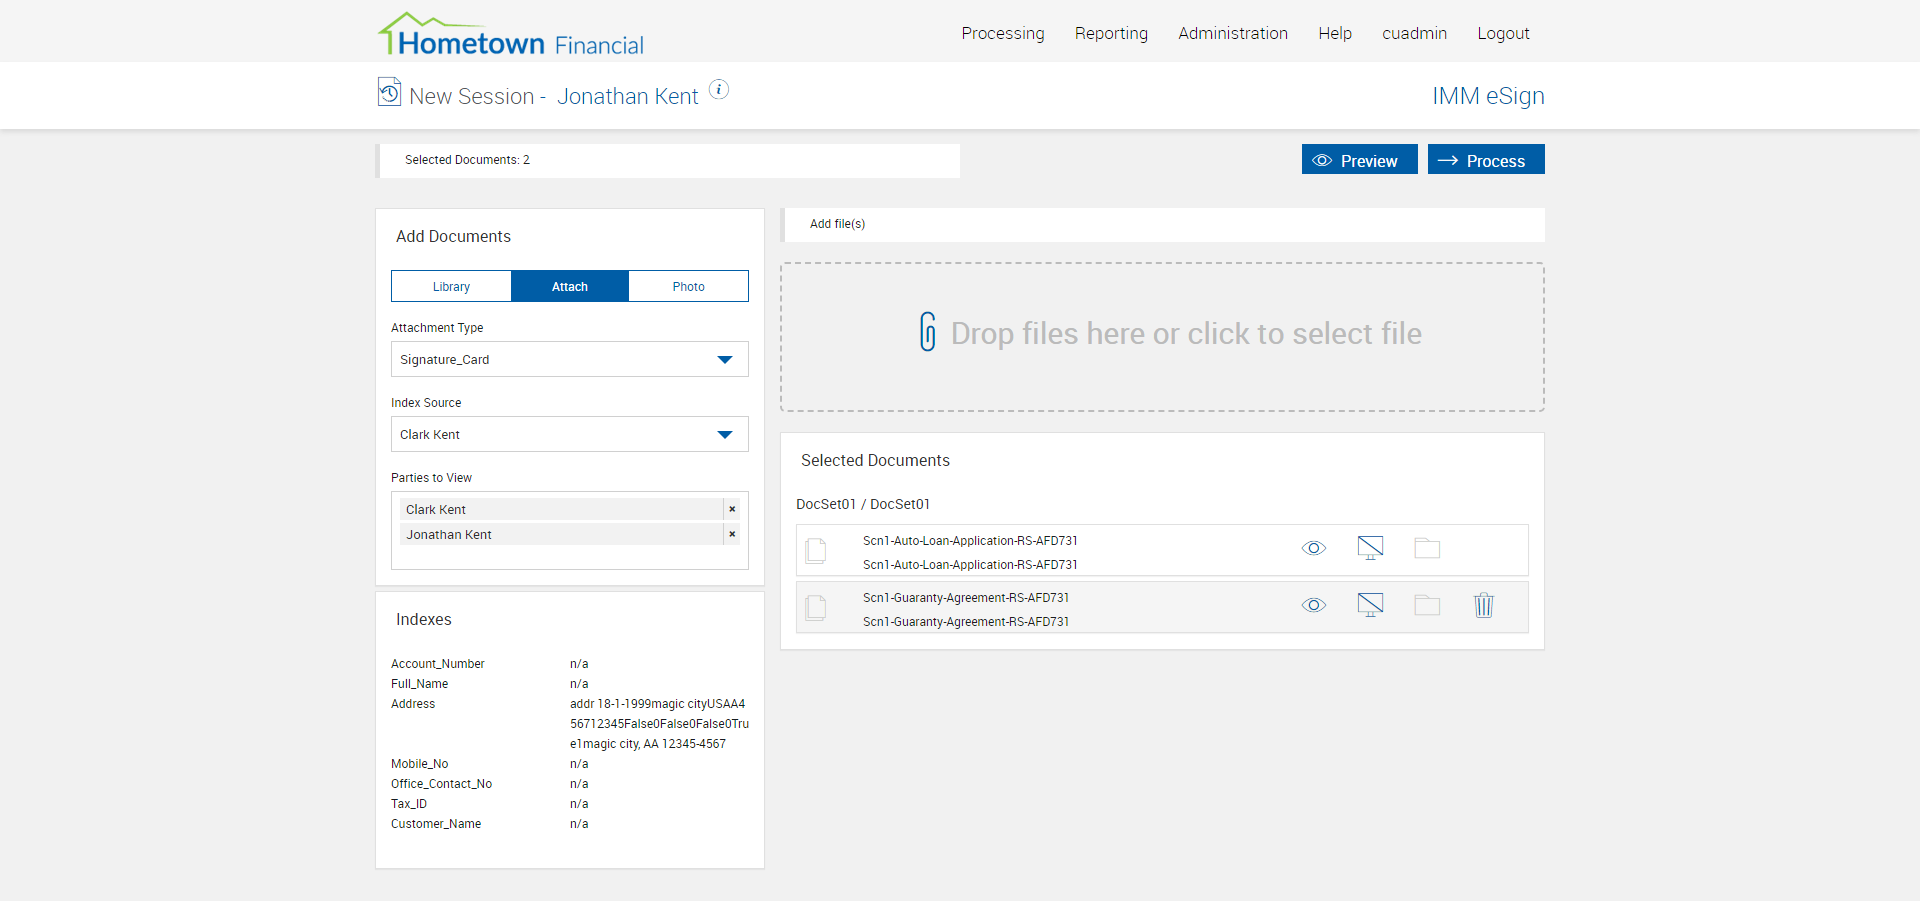Open the Administration menu

(x=1232, y=33)
